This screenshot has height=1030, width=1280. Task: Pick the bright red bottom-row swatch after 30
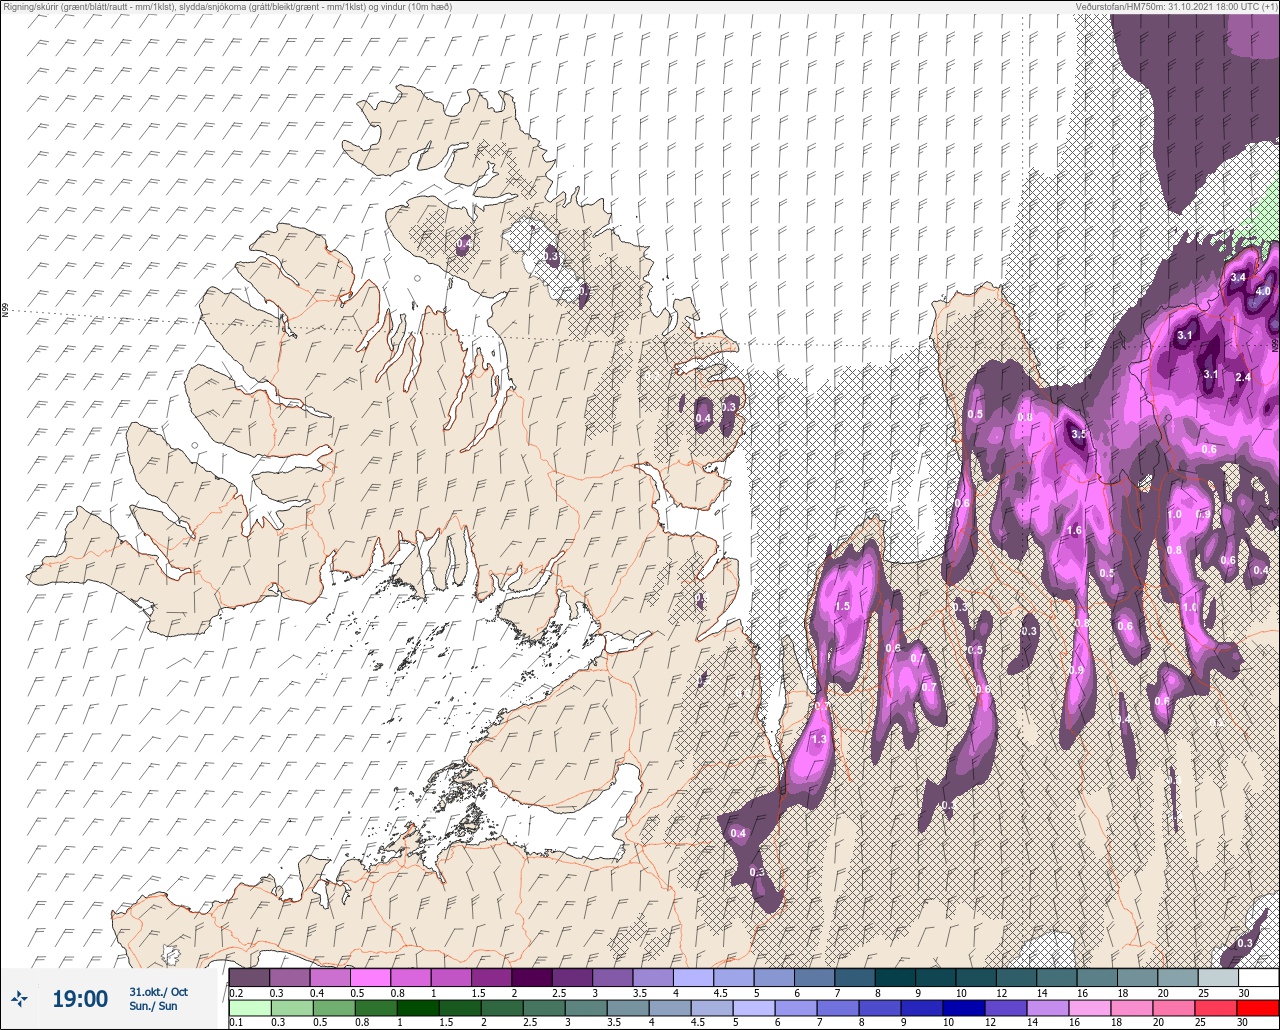click(1258, 1007)
